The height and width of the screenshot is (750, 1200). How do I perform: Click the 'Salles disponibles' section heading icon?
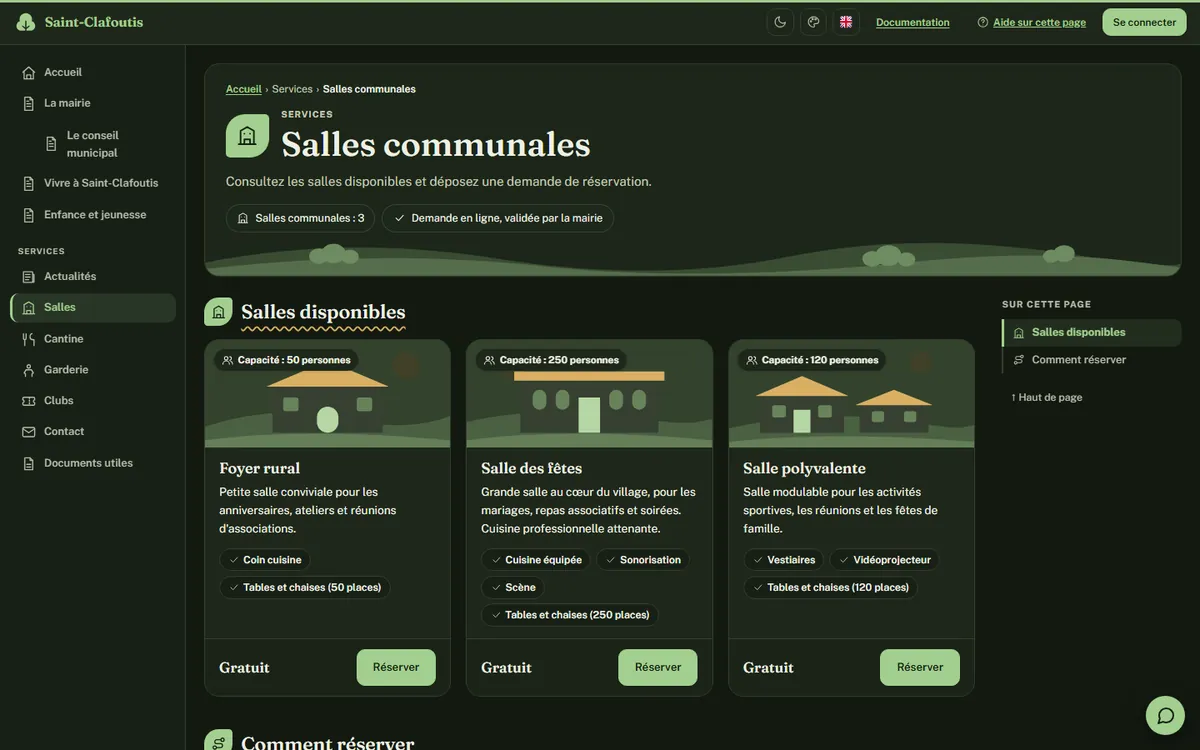point(218,312)
